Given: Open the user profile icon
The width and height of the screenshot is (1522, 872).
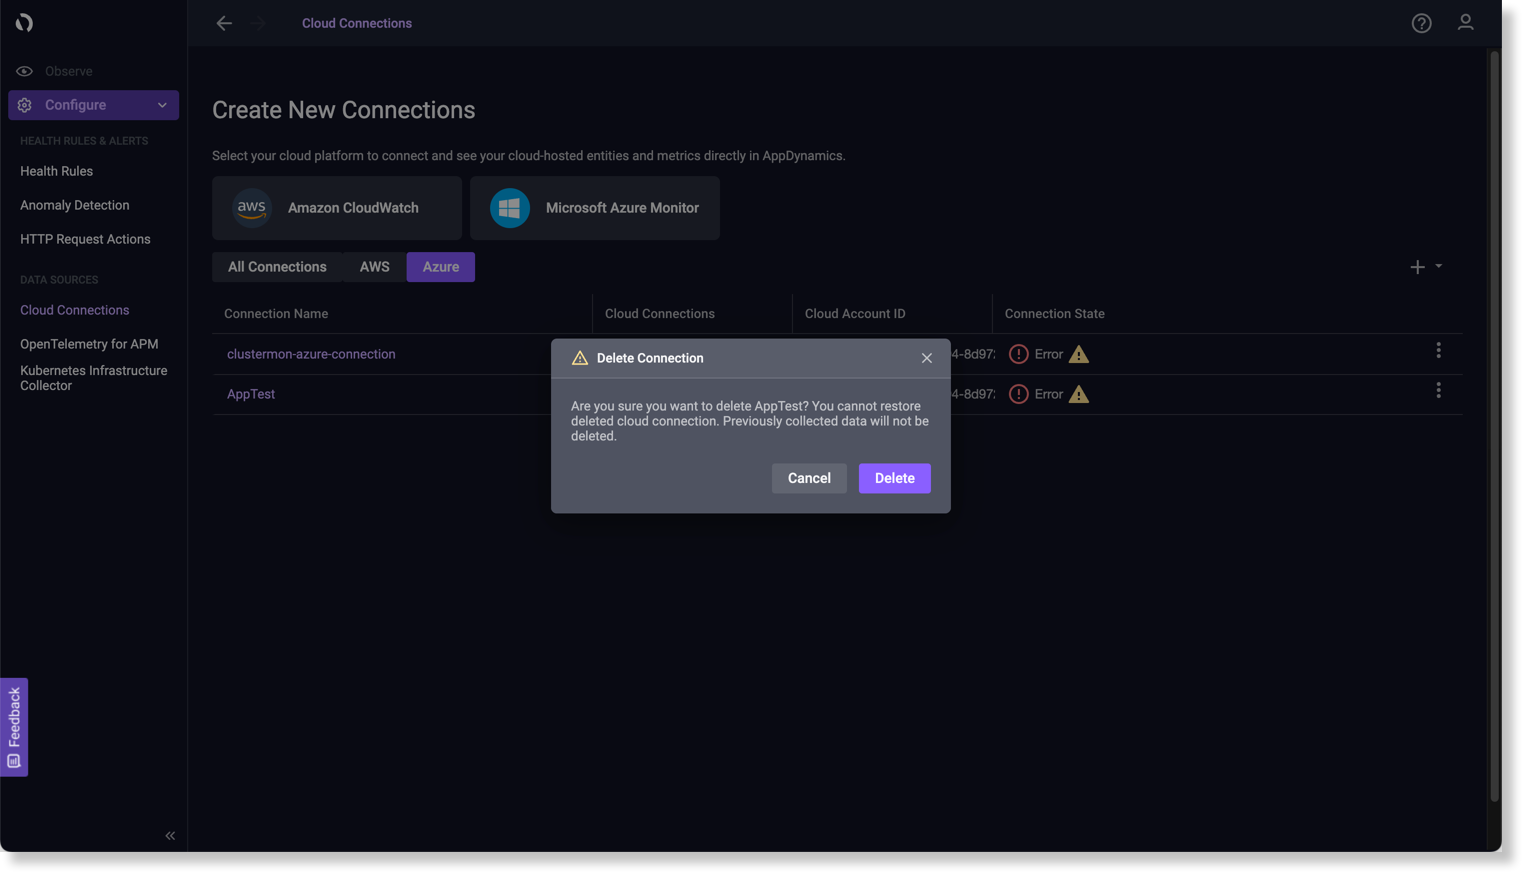Looking at the screenshot, I should click(1465, 22).
